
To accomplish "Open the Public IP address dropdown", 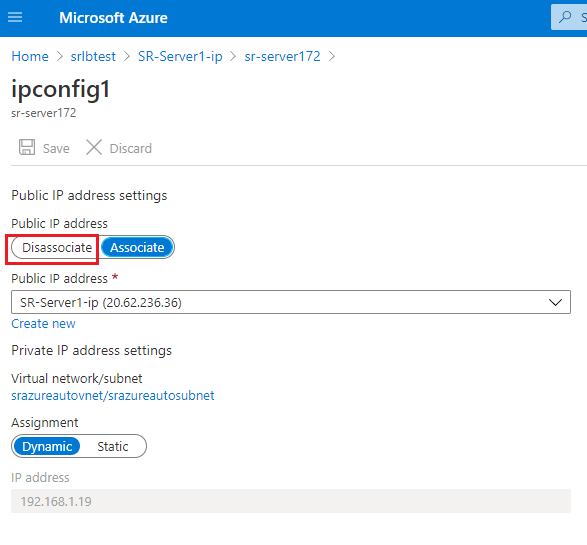I will point(291,302).
